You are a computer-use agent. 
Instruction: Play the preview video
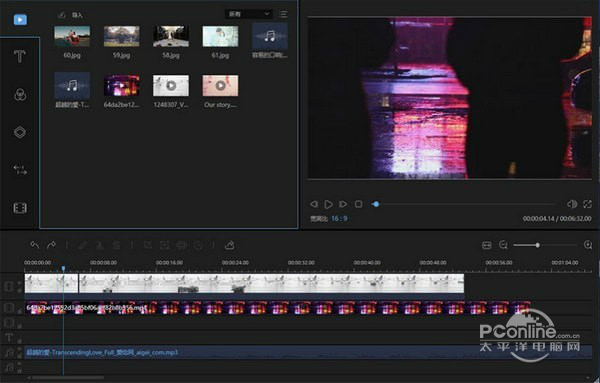coord(328,204)
